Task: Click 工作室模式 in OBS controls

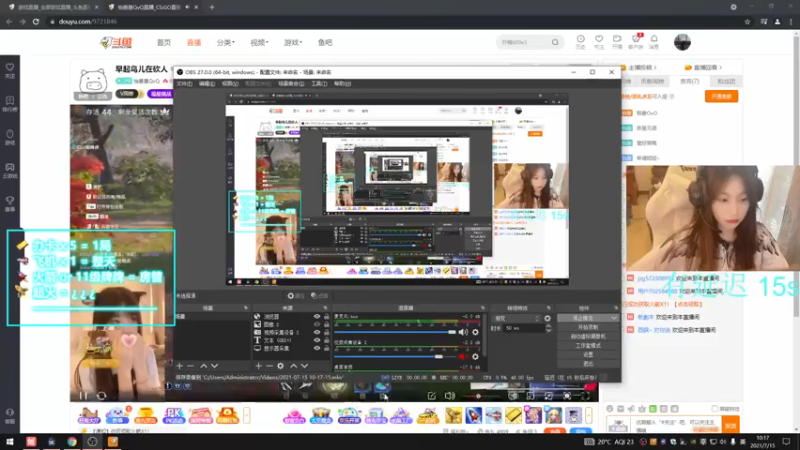Action: [x=588, y=345]
